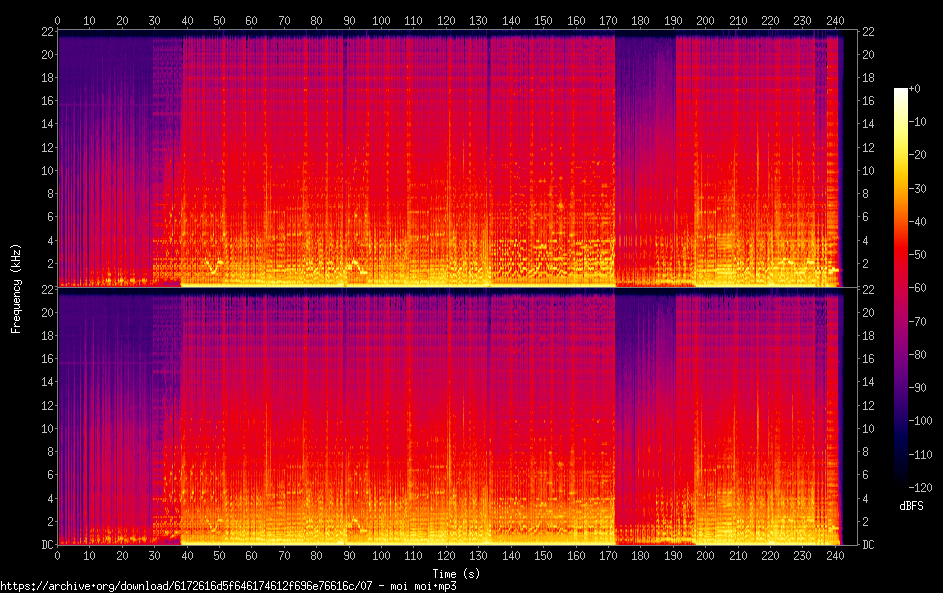This screenshot has height=593, width=943.
Task: Click the 120 tick on the top time axis
Action: (446, 20)
